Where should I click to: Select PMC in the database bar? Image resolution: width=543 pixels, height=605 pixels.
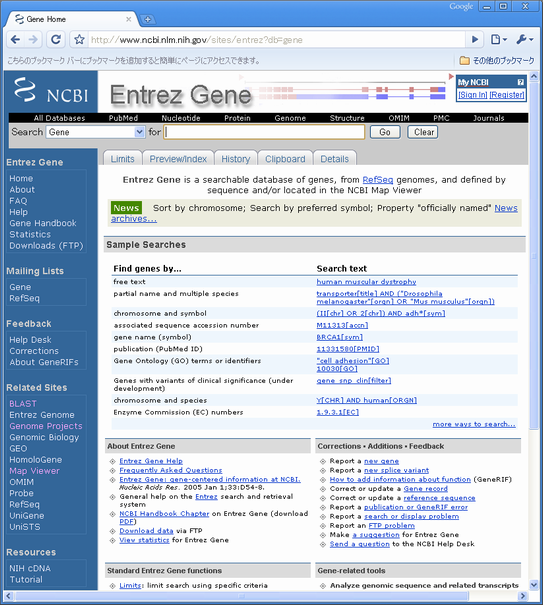[441, 118]
